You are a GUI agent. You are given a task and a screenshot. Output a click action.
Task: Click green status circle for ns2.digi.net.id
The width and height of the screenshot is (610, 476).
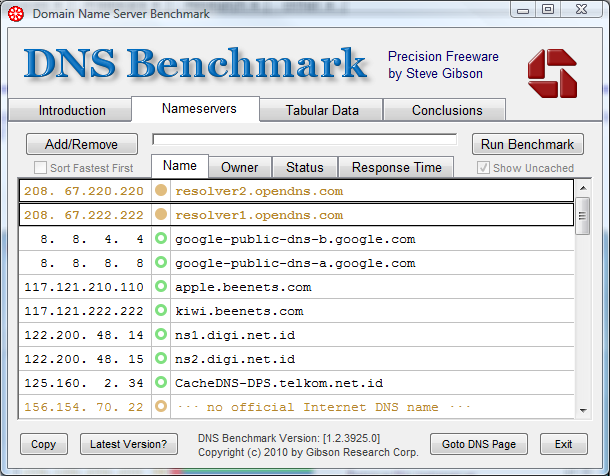point(161,358)
